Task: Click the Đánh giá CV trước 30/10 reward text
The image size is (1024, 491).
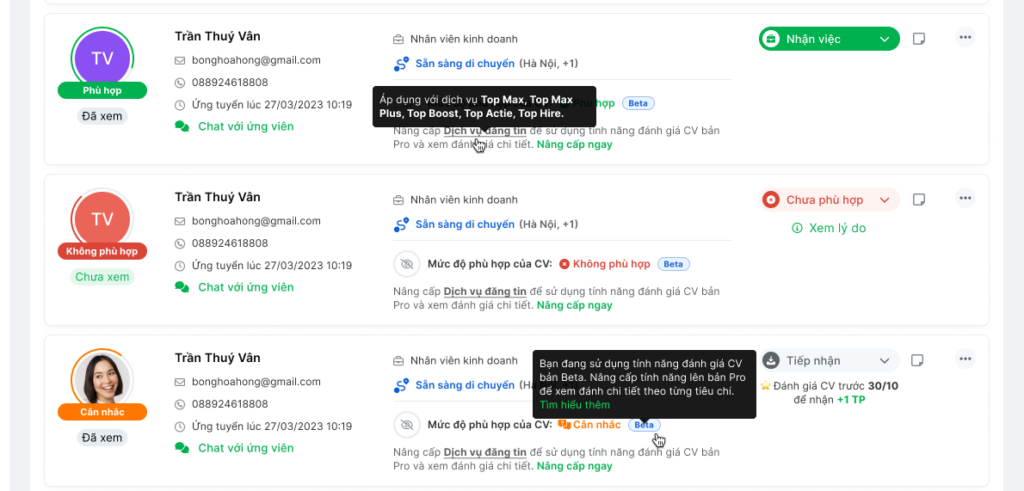Action: click(829, 392)
